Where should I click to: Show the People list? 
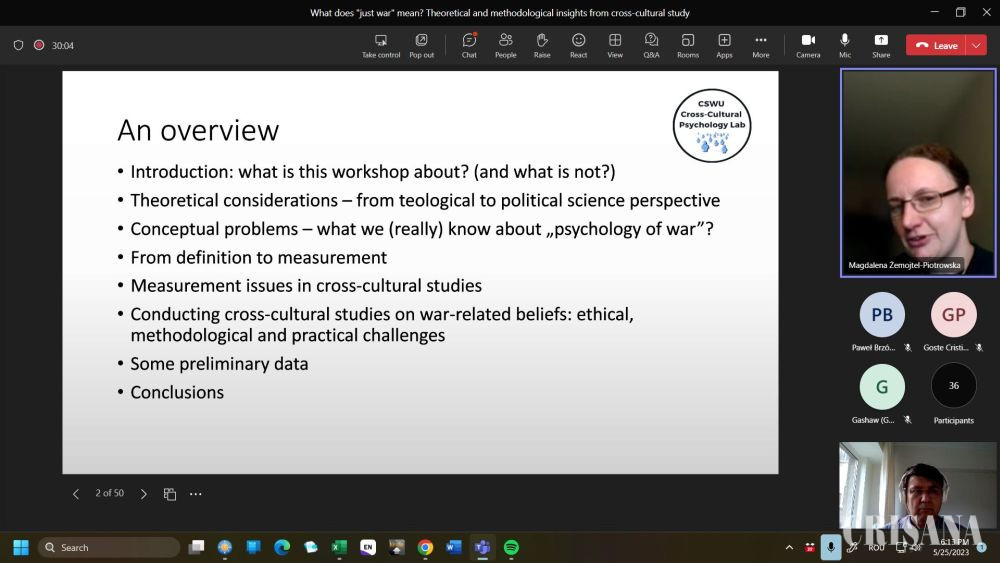(505, 45)
